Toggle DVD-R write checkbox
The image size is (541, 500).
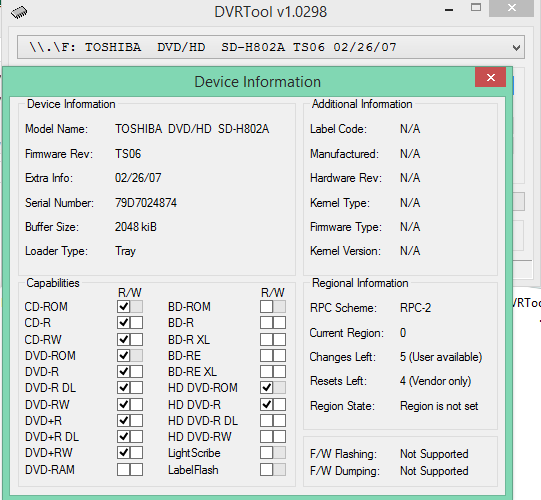[x=136, y=372]
